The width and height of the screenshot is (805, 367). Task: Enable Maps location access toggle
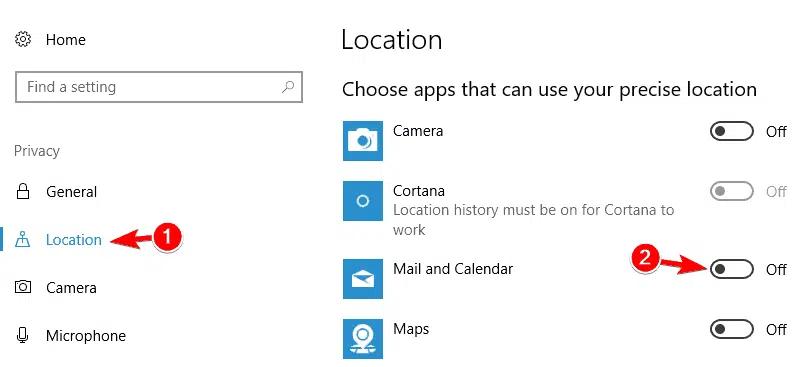[x=732, y=329]
